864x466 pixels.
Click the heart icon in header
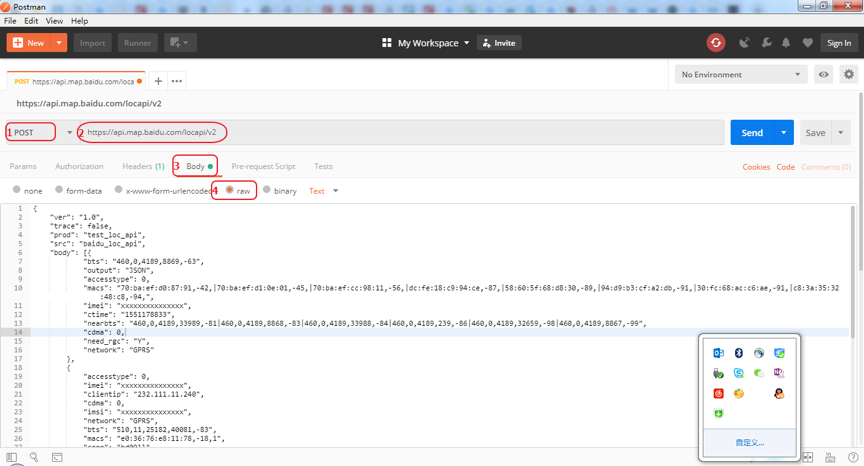(x=807, y=43)
